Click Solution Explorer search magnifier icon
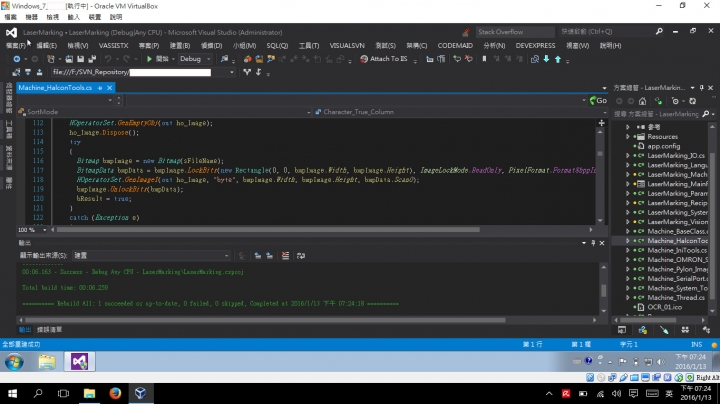This screenshot has height=404, width=720. [x=706, y=114]
